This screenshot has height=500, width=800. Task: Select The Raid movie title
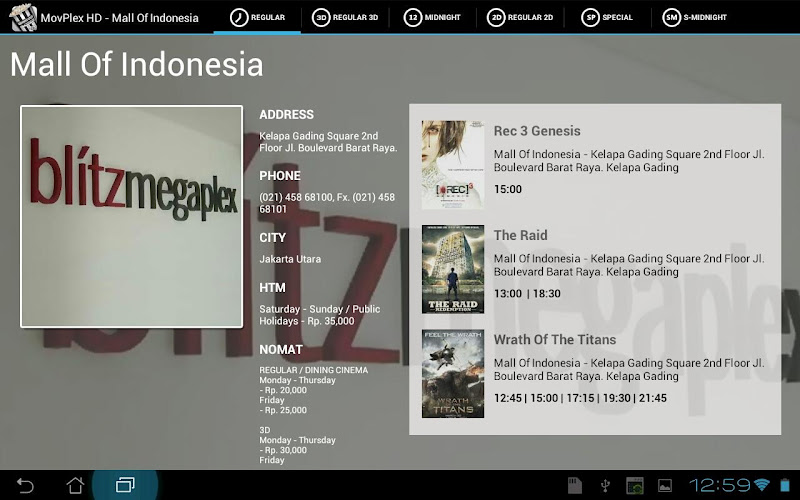(520, 235)
